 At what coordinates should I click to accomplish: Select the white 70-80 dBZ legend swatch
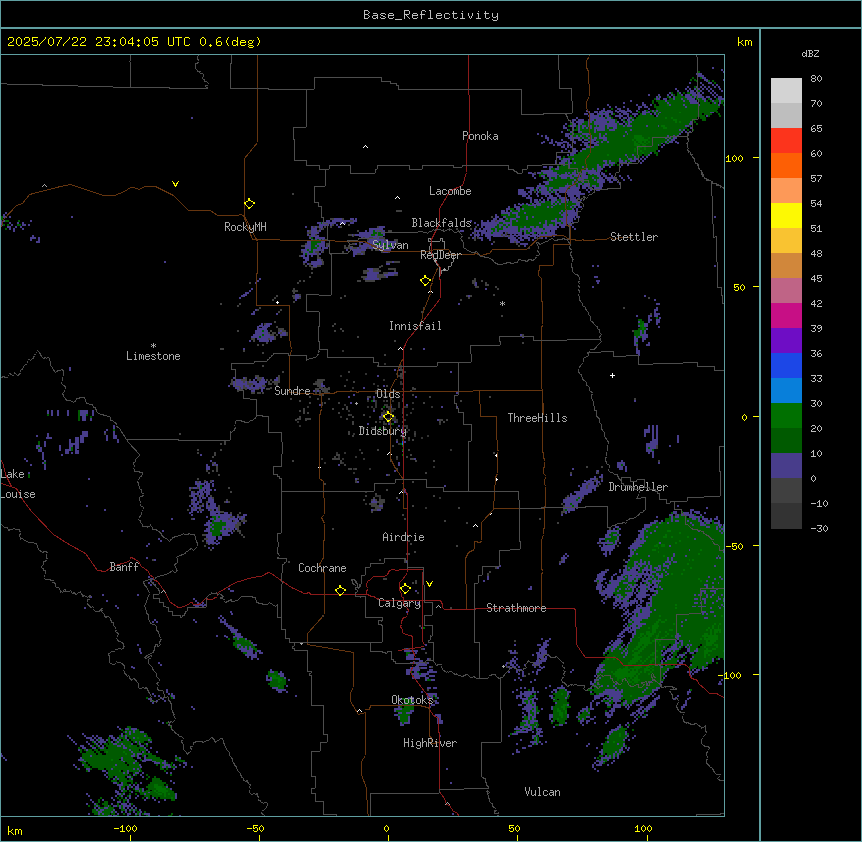point(786,91)
